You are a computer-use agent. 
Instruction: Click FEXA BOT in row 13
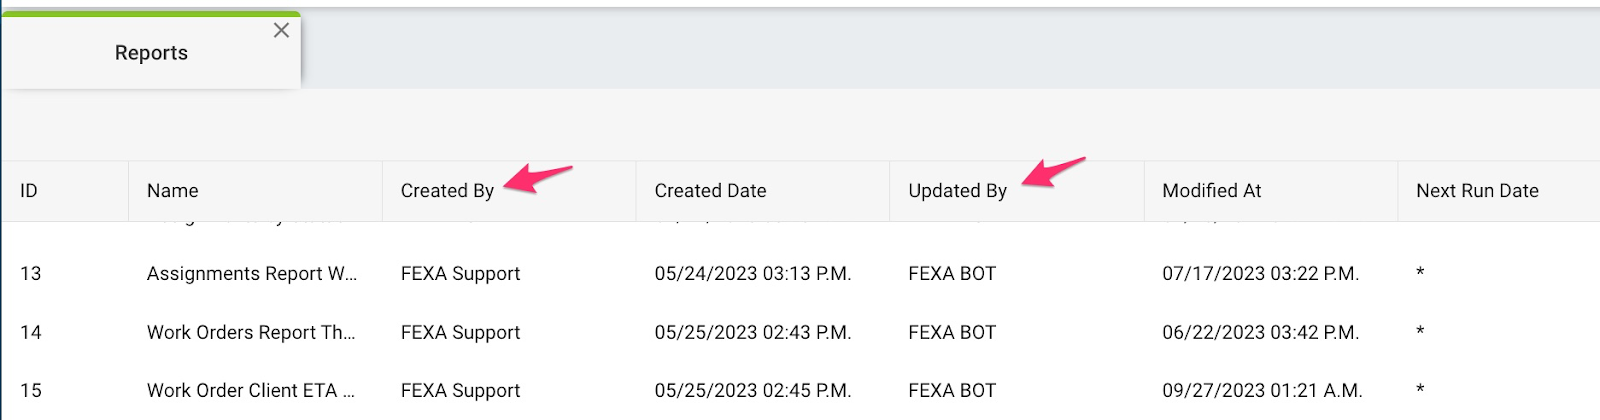coord(952,274)
